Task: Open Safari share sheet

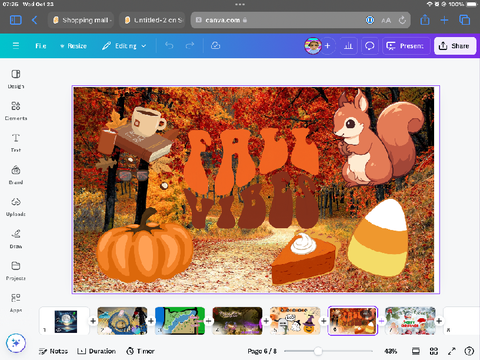Action: (425, 20)
